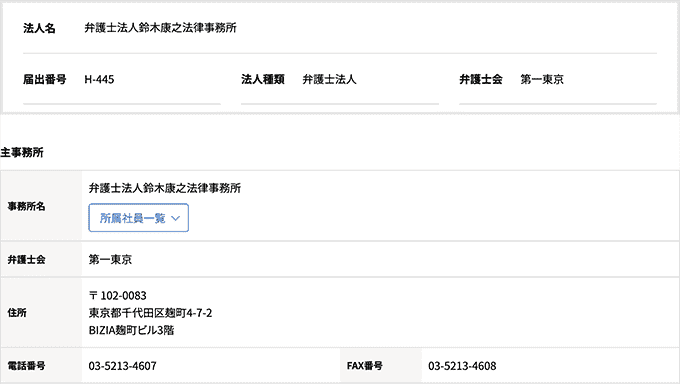This screenshot has height=384, width=680.
Task: Click 第一東京 in the top summary box
Action: tap(542, 79)
